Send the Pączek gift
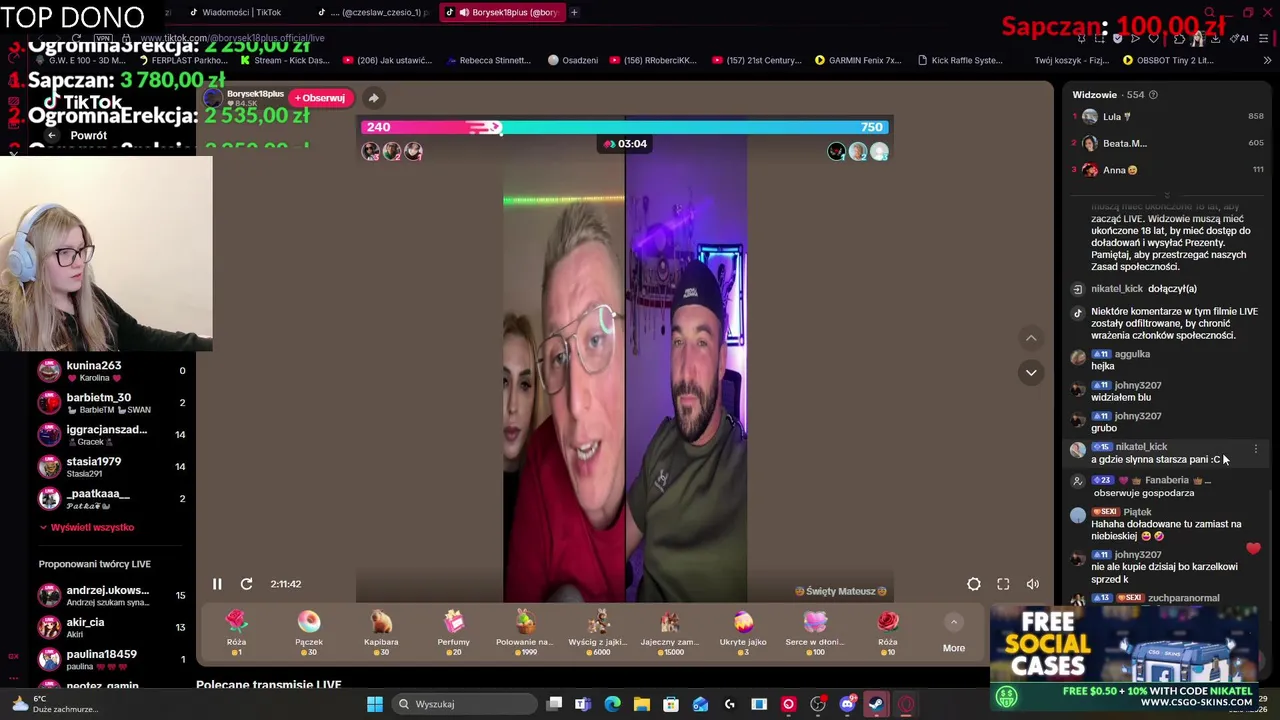Viewport: 1280px width, 720px height. point(309,633)
